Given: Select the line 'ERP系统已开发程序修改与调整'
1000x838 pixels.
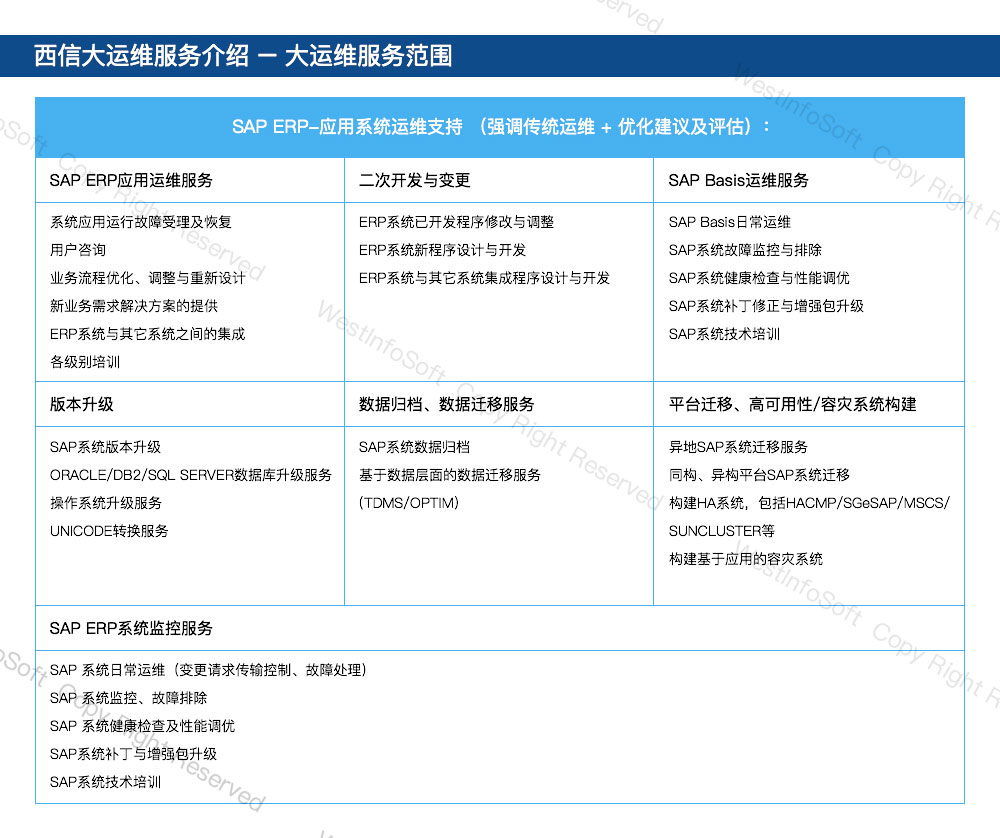Looking at the screenshot, I should pos(457,222).
